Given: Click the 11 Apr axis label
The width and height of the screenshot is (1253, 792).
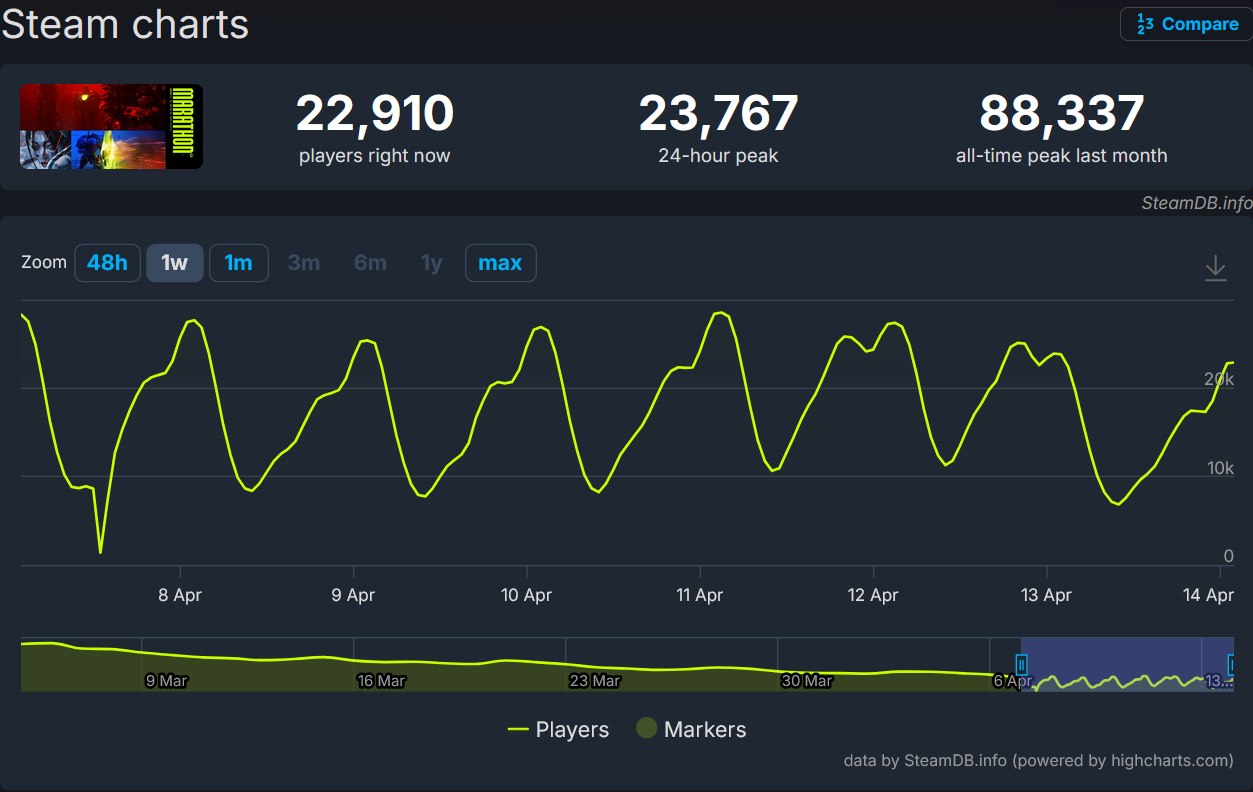Looking at the screenshot, I should (x=700, y=595).
